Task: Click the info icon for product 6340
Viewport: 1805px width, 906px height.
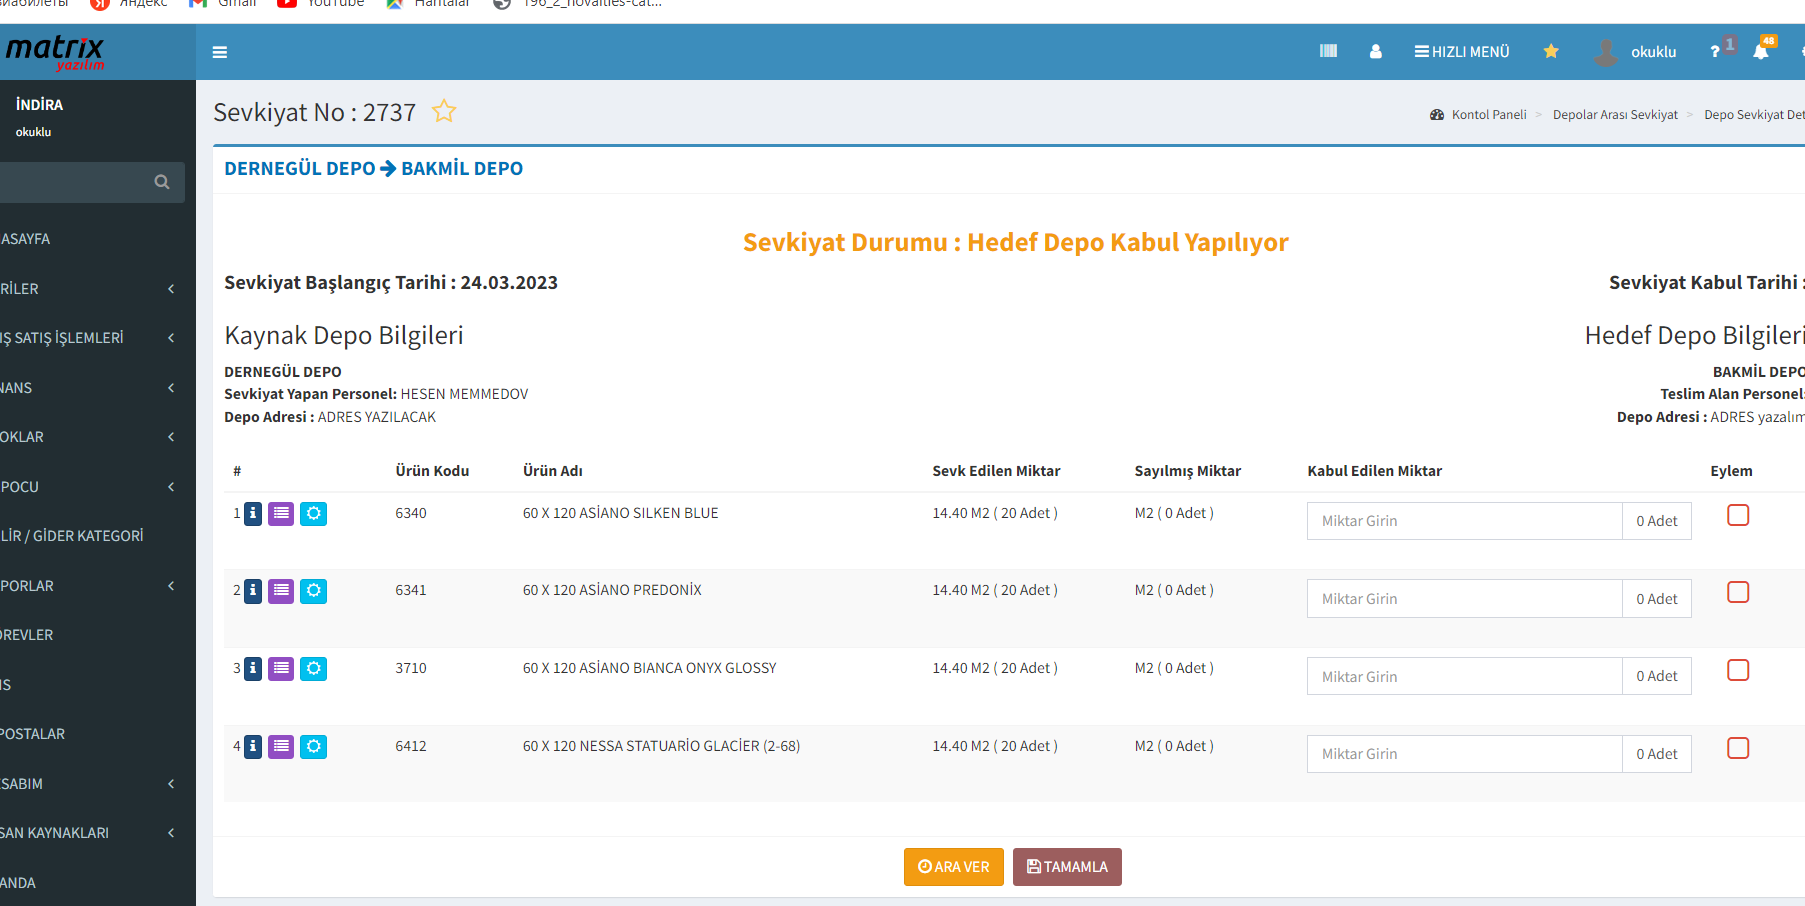Action: tap(253, 514)
